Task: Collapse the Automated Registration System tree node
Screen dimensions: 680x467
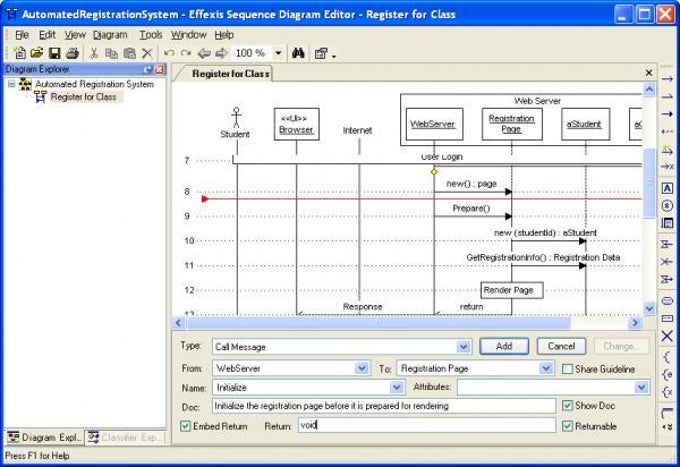Action: [x=12, y=84]
